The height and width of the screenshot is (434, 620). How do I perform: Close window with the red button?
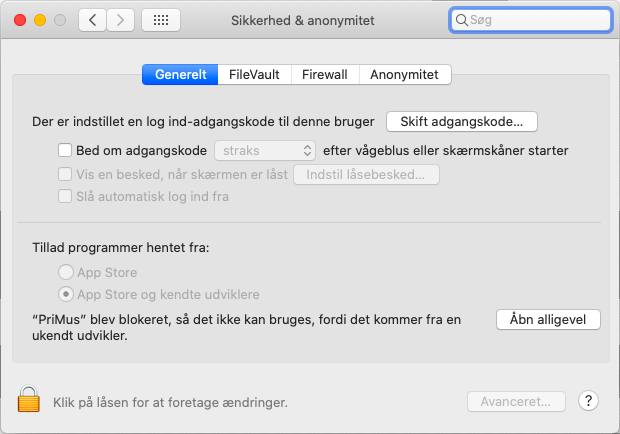(x=20, y=20)
